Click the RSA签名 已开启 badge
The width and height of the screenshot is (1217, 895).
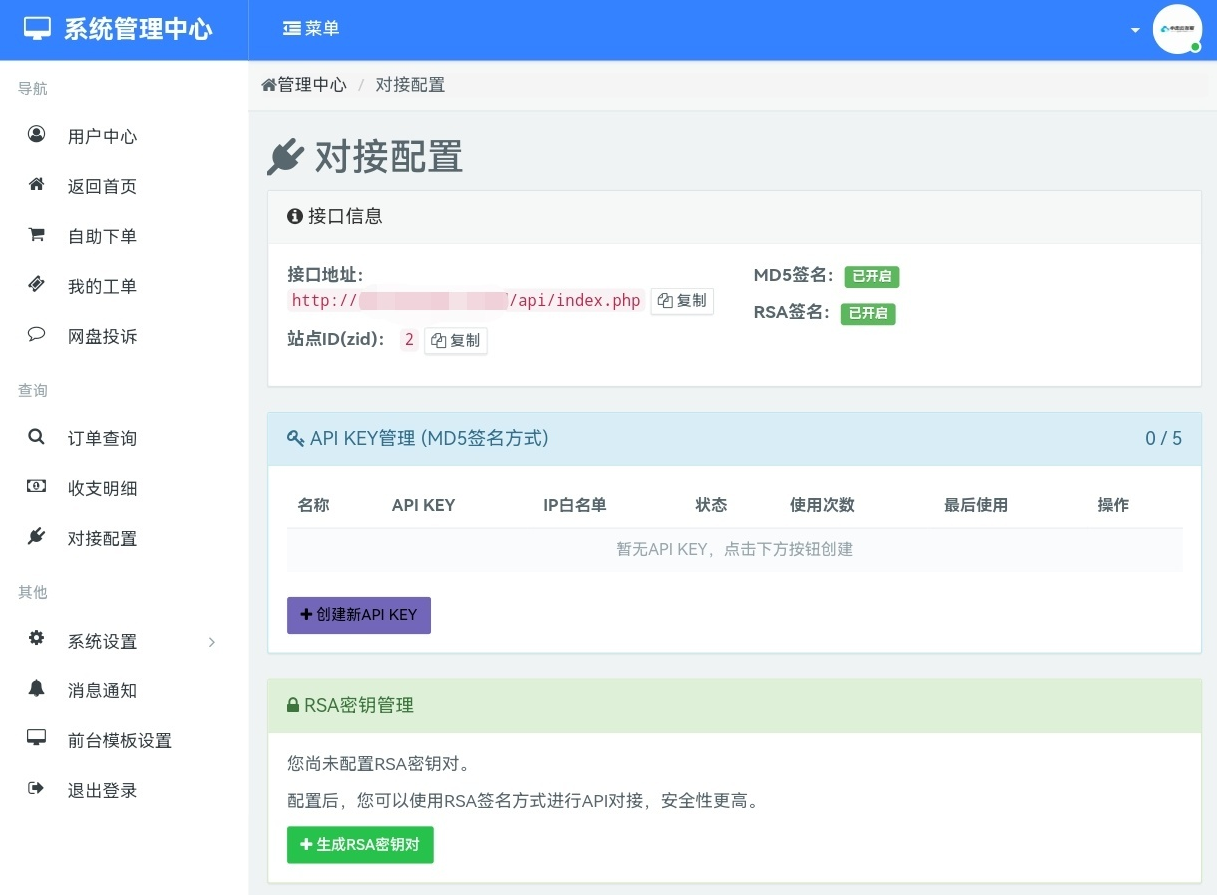(x=868, y=313)
